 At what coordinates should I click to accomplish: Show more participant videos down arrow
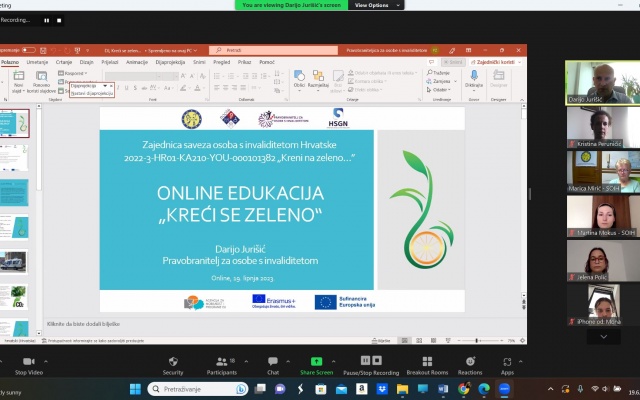[x=604, y=337]
